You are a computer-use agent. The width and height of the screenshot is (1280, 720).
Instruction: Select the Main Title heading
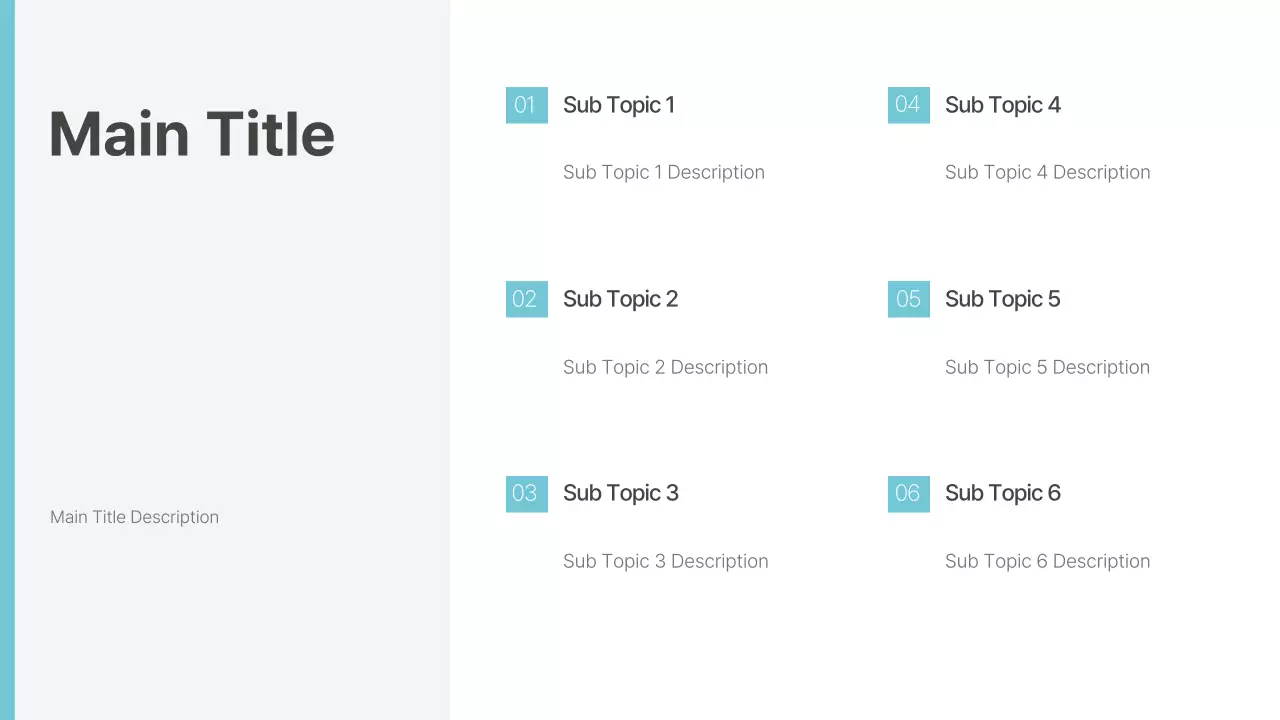click(x=192, y=134)
